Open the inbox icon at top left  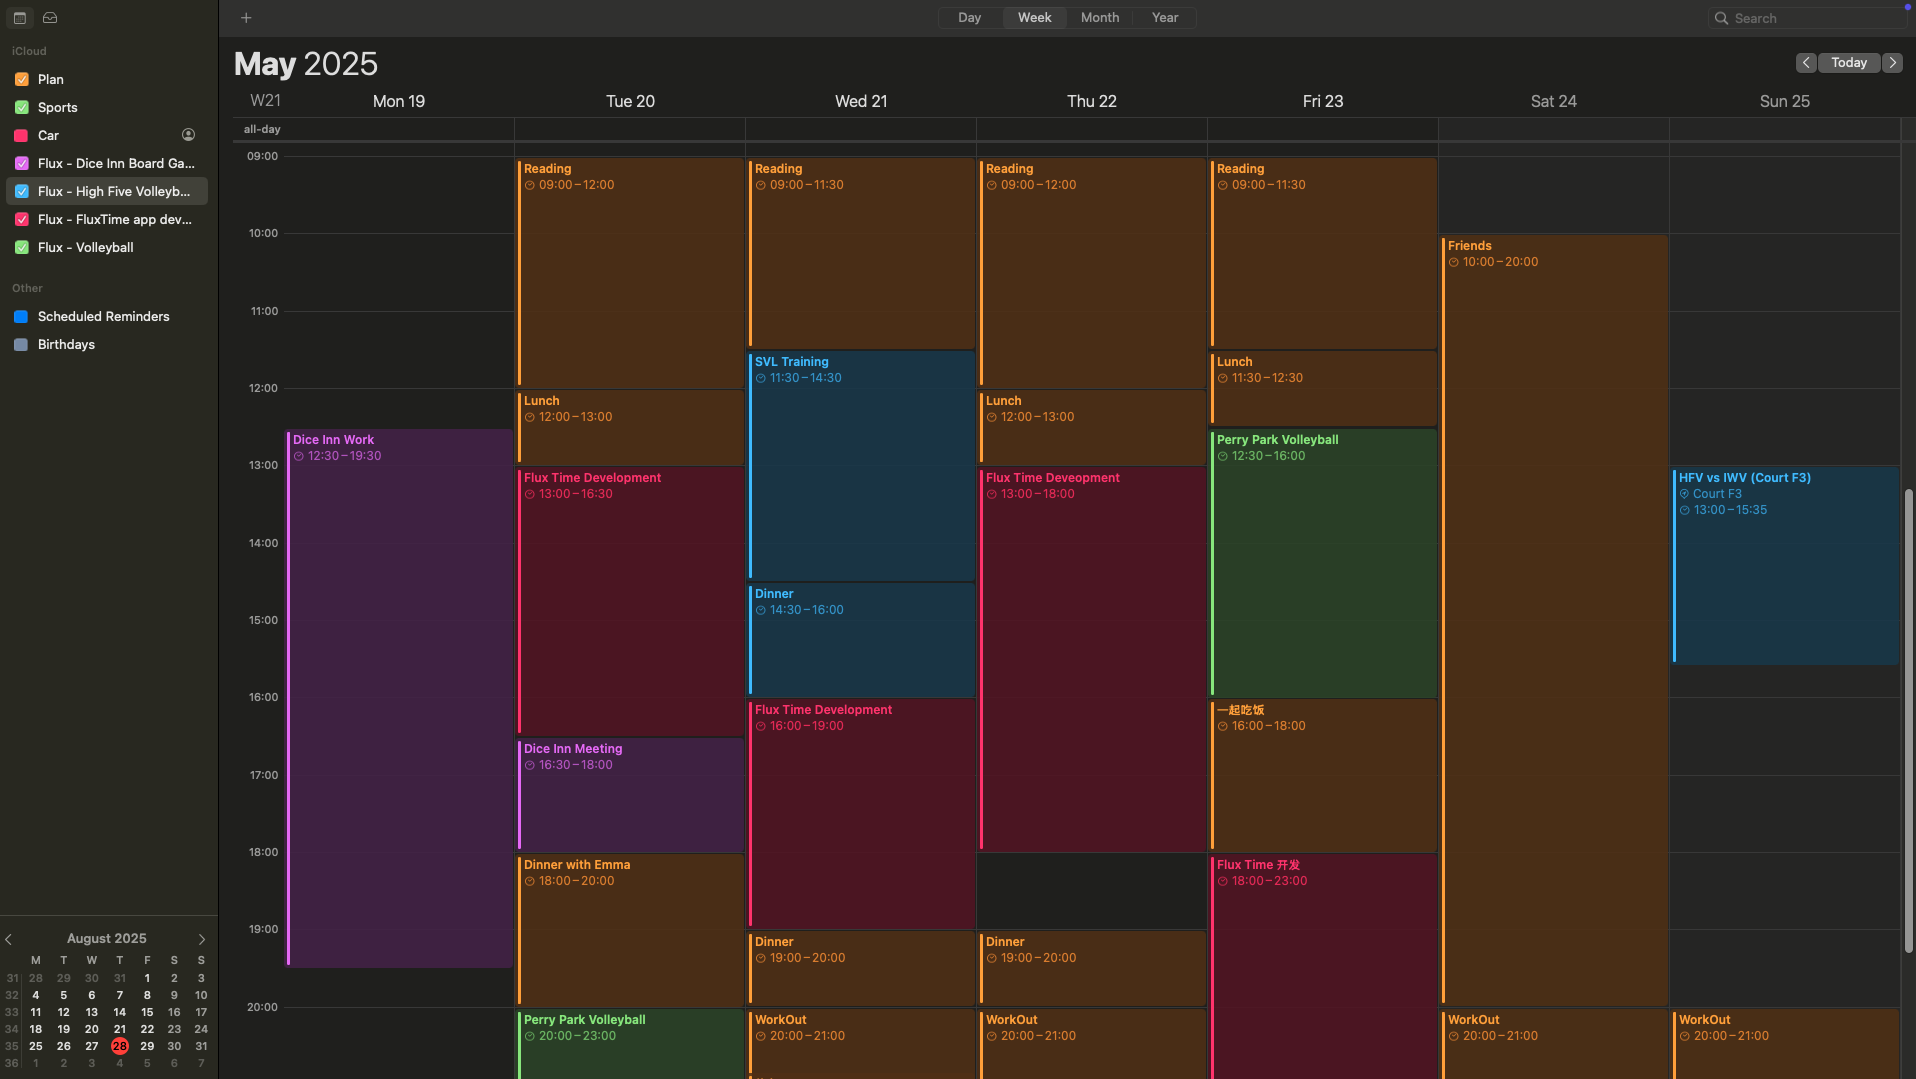(x=50, y=17)
